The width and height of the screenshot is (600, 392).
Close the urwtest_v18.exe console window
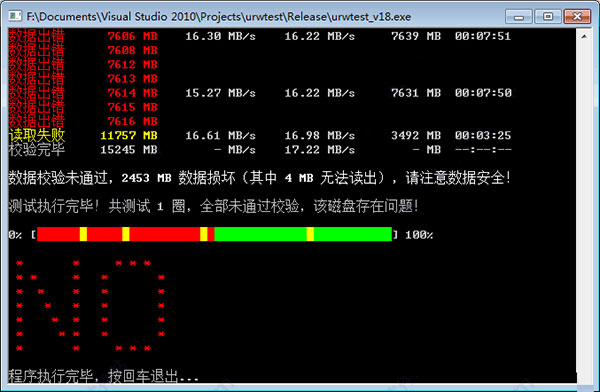(x=577, y=16)
